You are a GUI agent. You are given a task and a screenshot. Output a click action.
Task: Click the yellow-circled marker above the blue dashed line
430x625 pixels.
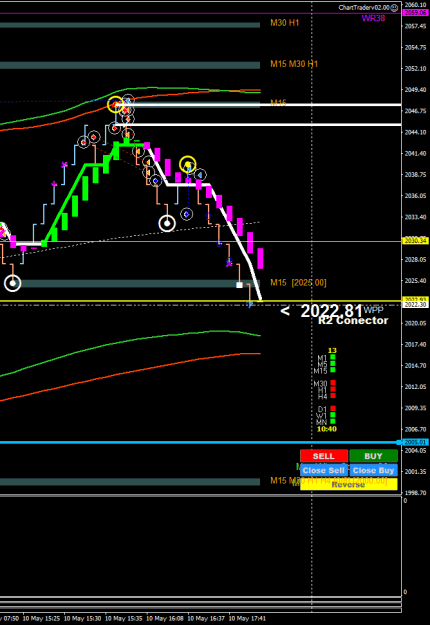[x=188, y=164]
